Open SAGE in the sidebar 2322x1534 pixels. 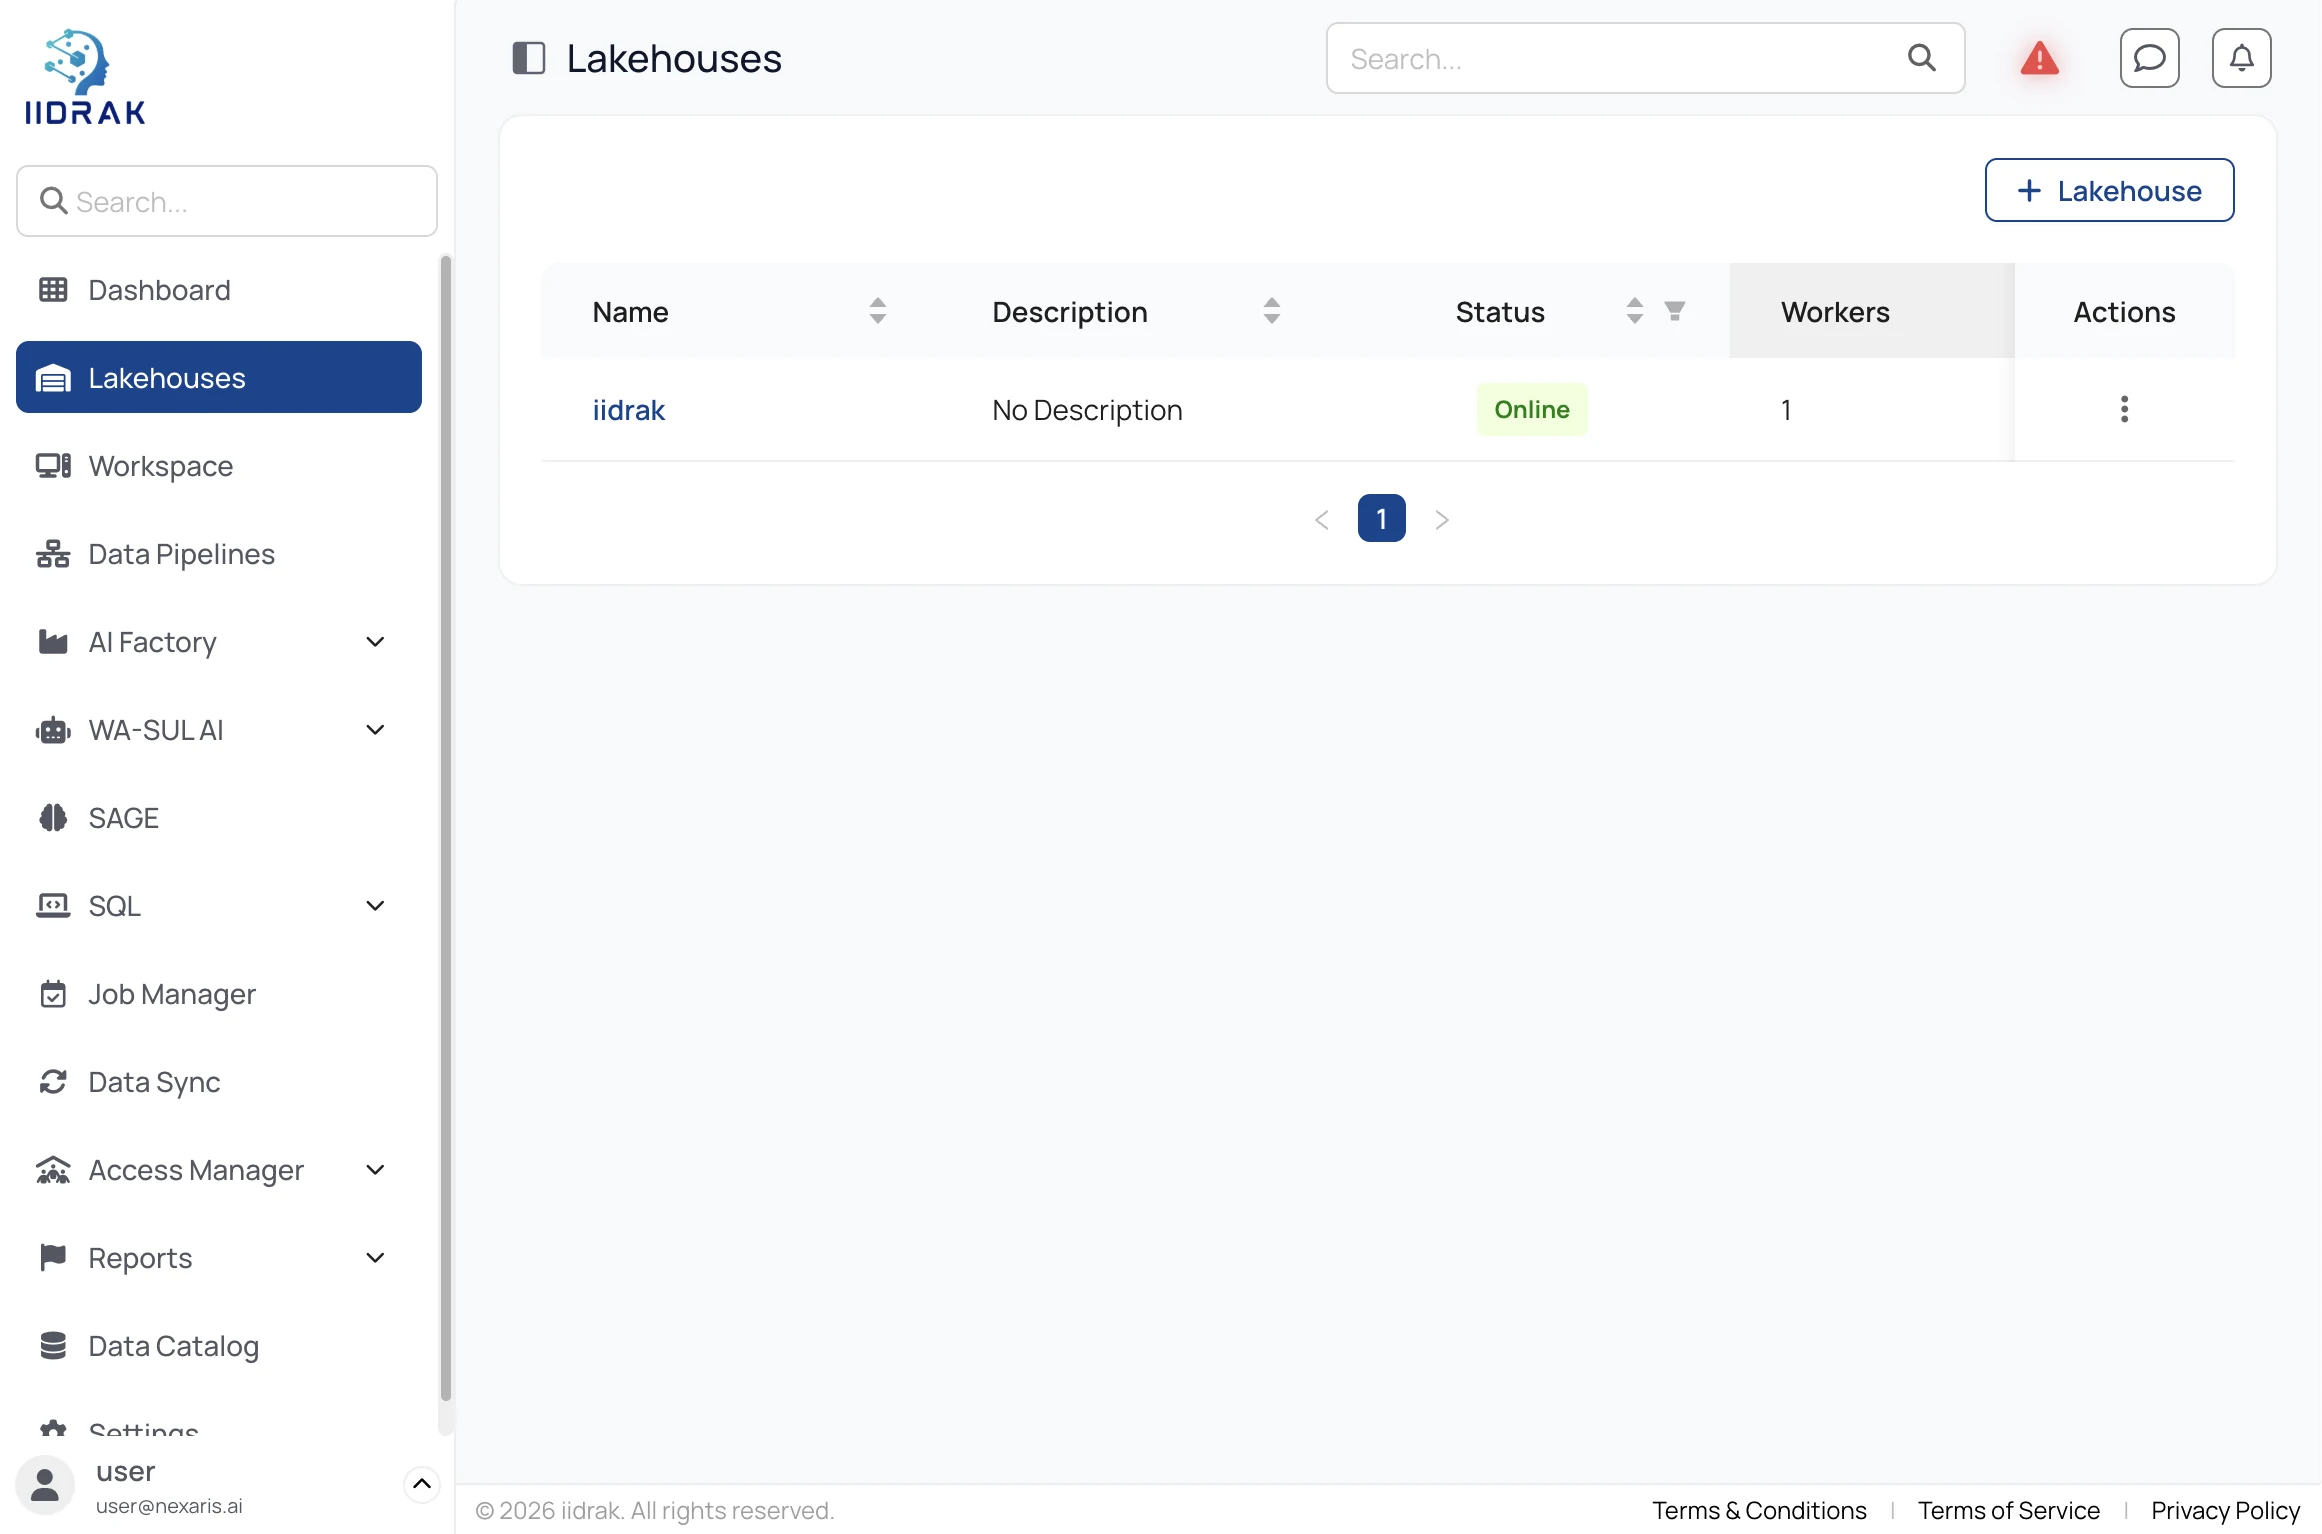pos(219,818)
